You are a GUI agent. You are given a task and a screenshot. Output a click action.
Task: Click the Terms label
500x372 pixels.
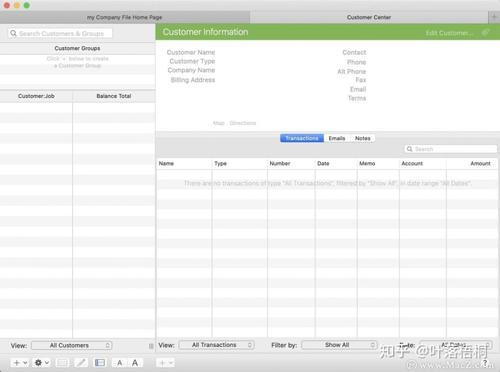point(357,98)
